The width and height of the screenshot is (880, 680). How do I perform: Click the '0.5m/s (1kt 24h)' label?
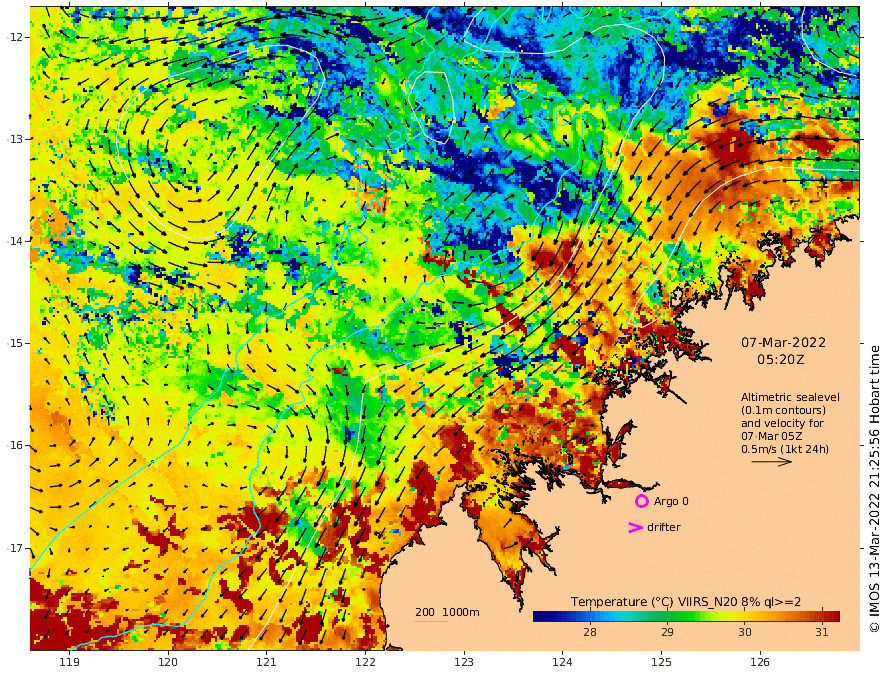click(x=785, y=449)
